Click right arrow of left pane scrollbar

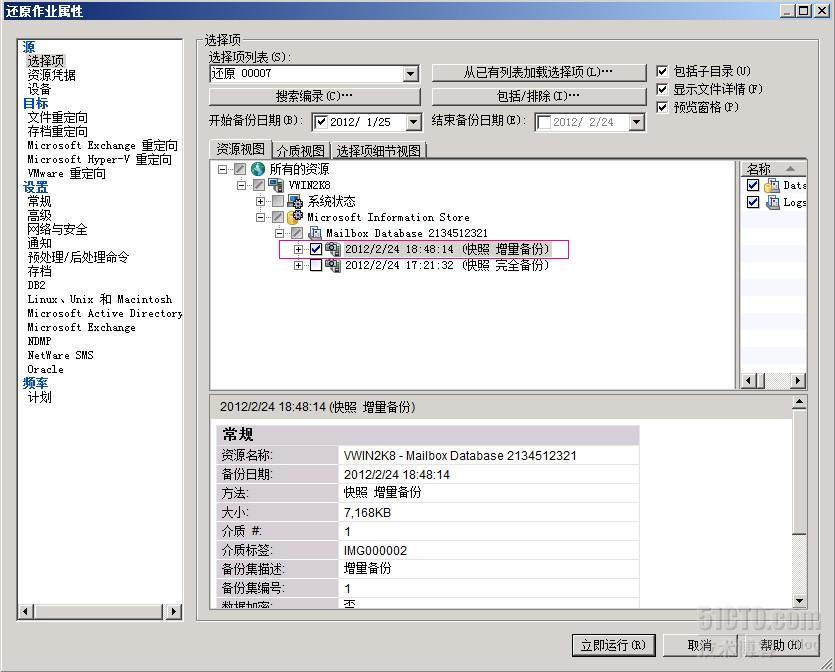coord(174,611)
